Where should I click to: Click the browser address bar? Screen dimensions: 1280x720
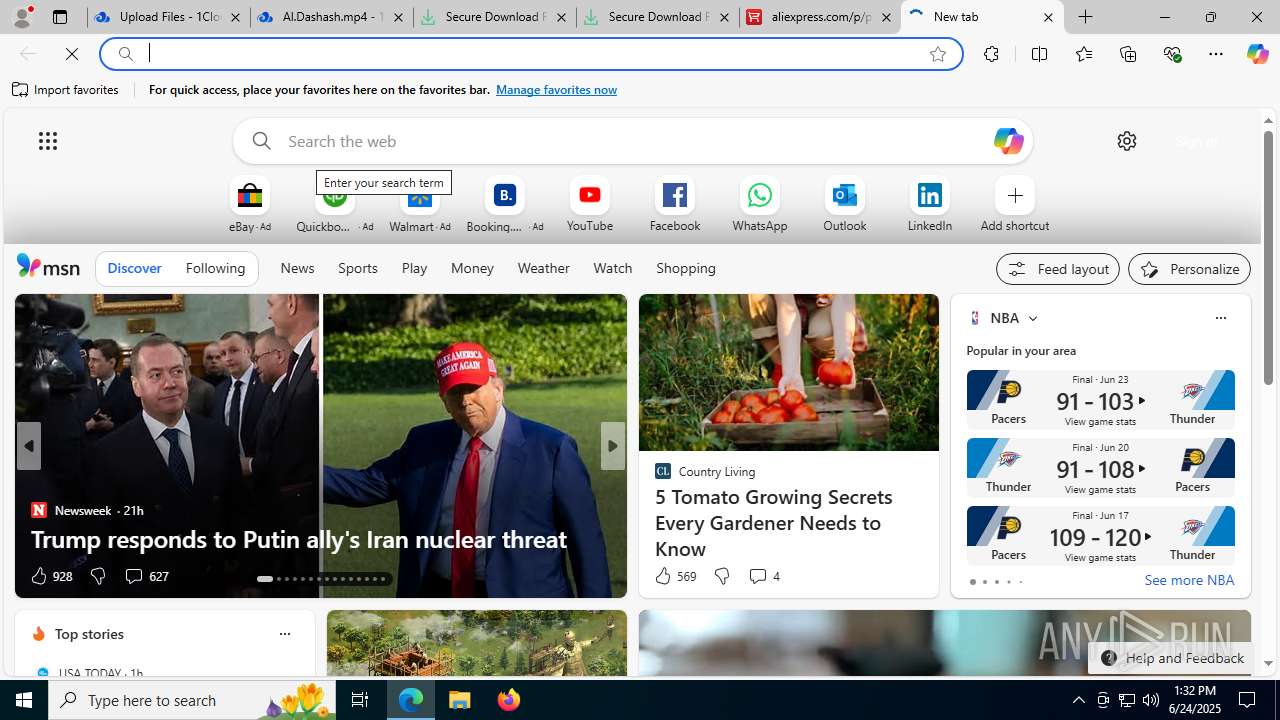click(x=530, y=54)
